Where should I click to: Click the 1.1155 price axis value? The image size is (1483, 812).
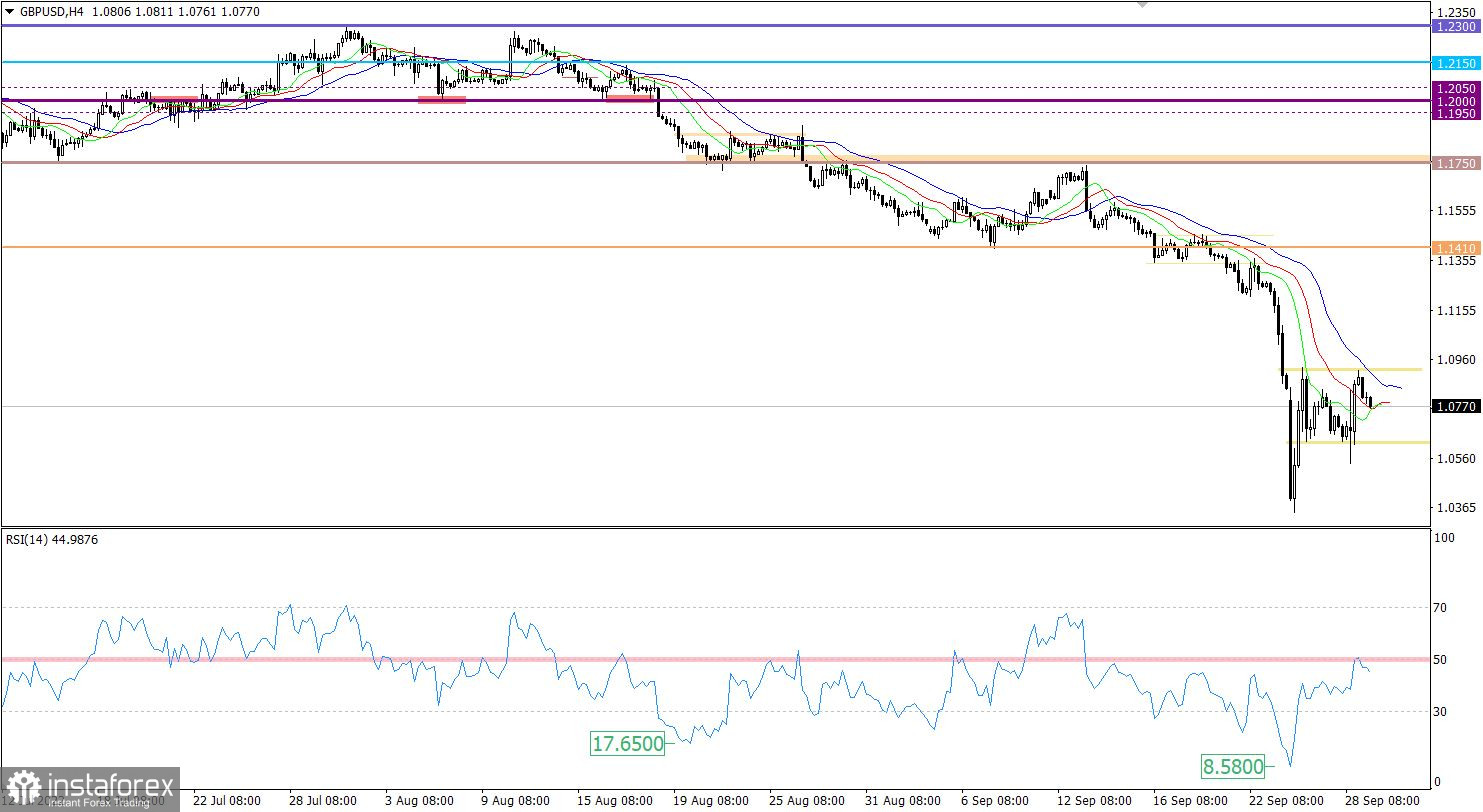(x=1456, y=311)
